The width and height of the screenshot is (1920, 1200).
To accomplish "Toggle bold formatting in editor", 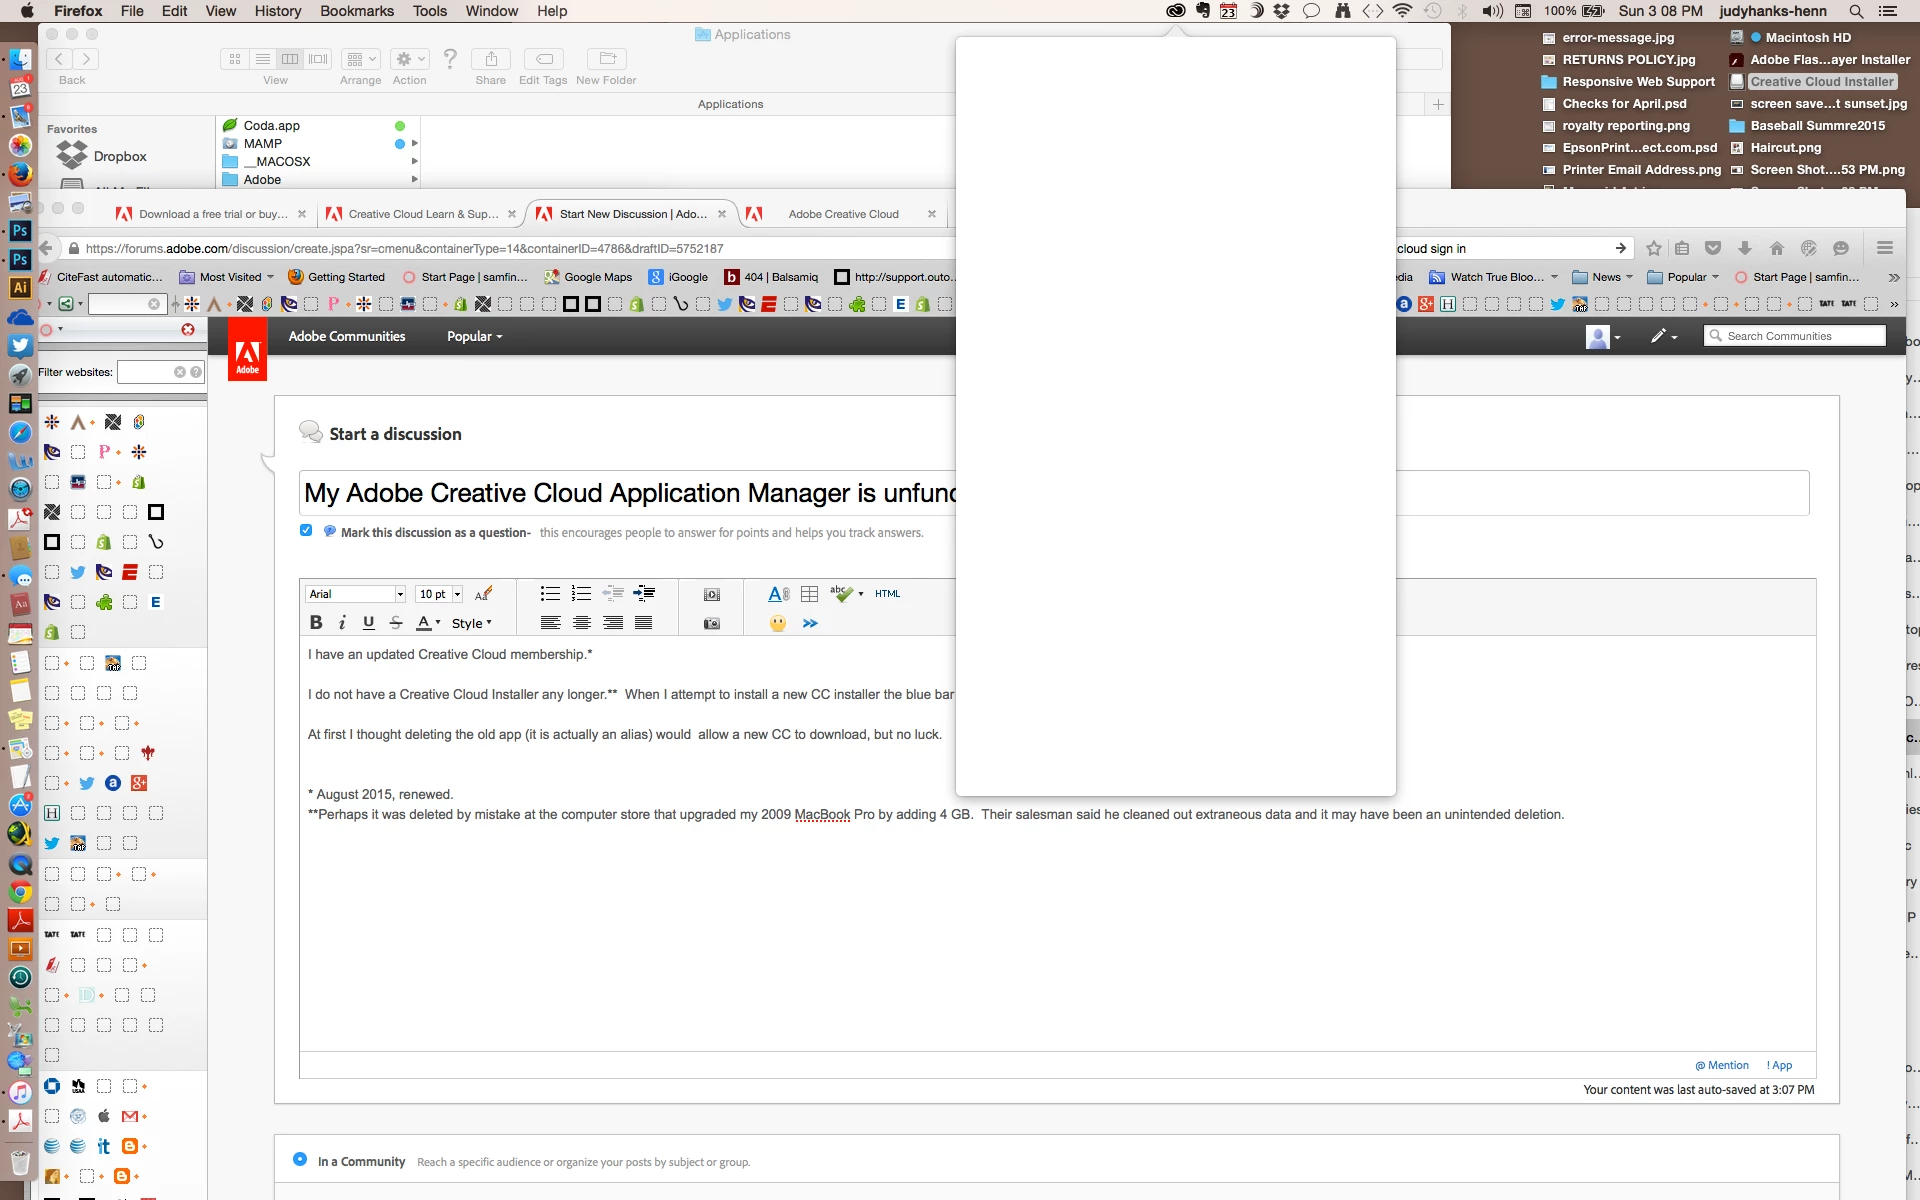I will pyautogui.click(x=316, y=623).
